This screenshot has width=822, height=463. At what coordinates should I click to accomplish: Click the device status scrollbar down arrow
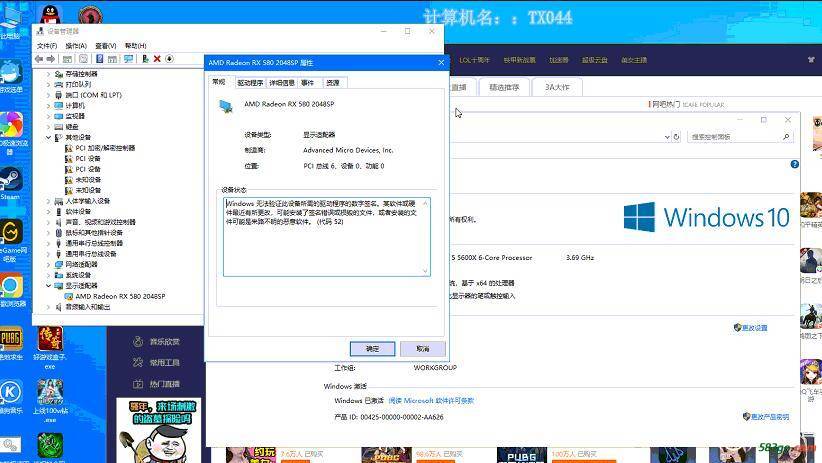[425, 271]
